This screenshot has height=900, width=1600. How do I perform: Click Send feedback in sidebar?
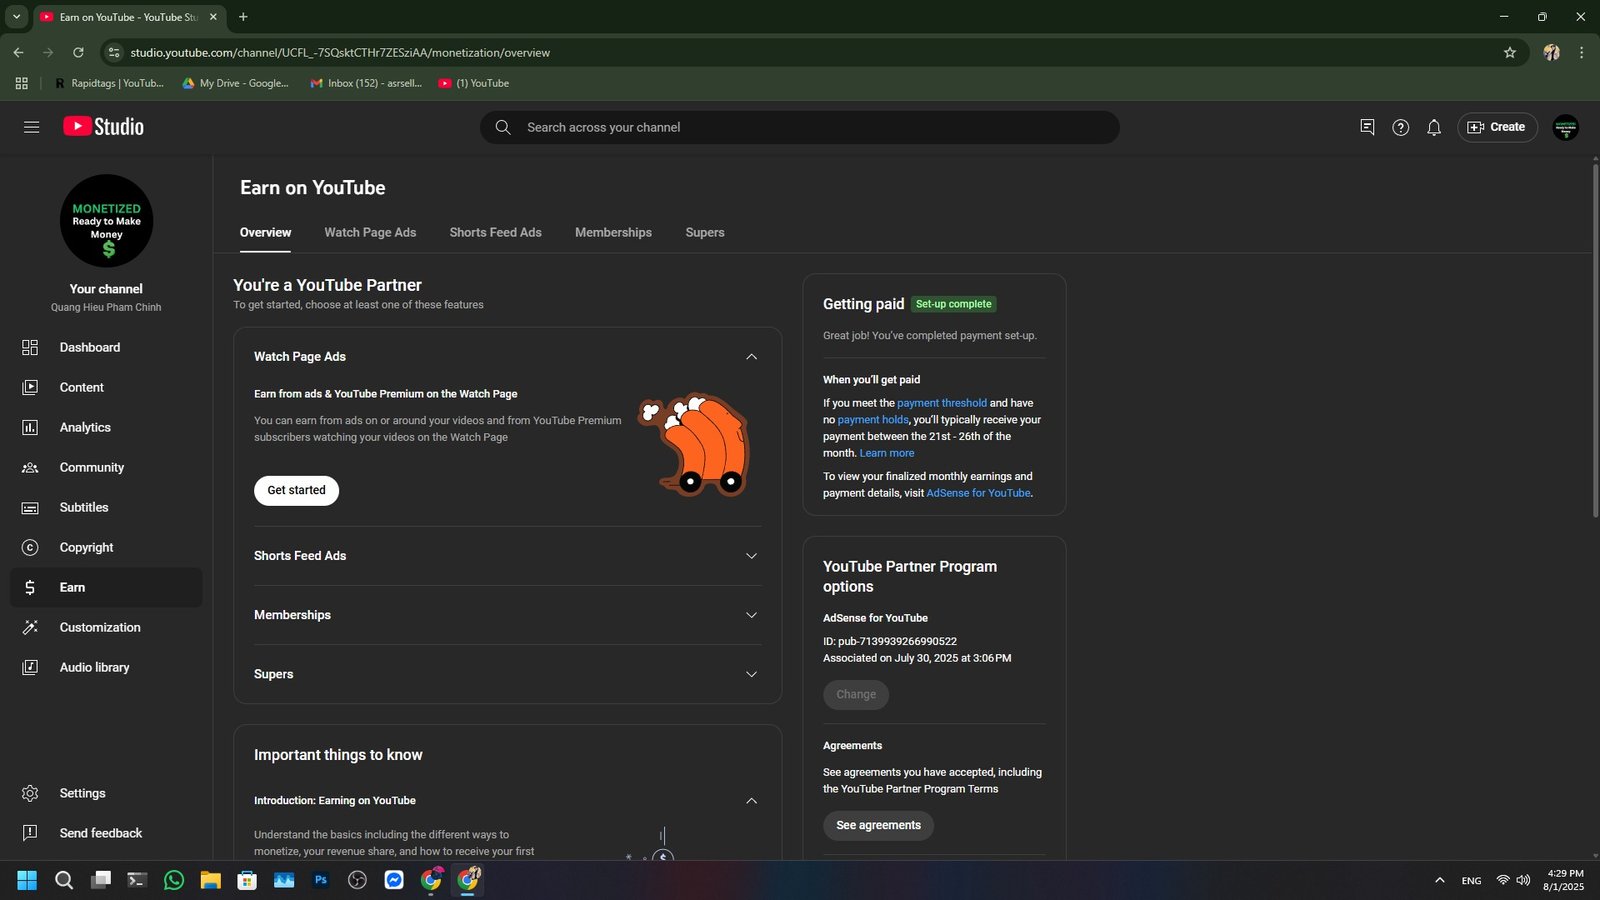tap(106, 833)
